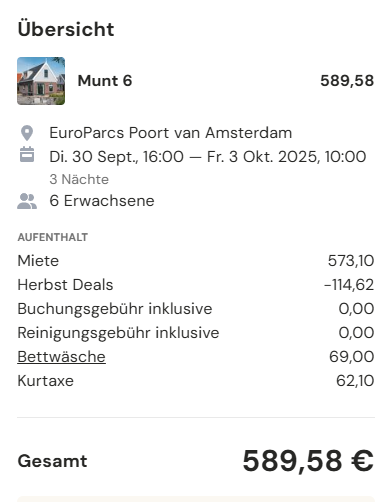Click the Herbst Deals discount row
Screen dimensions: 379x502
click(196, 285)
